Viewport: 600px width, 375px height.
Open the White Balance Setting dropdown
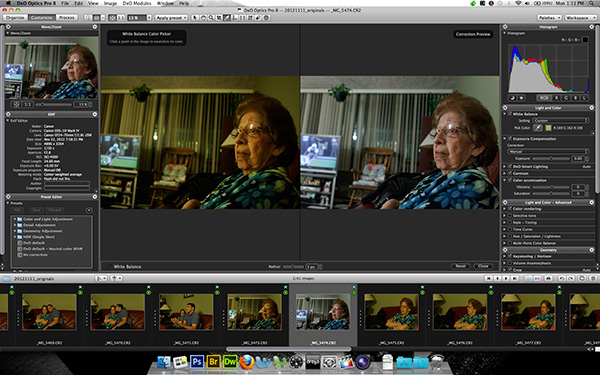point(561,121)
